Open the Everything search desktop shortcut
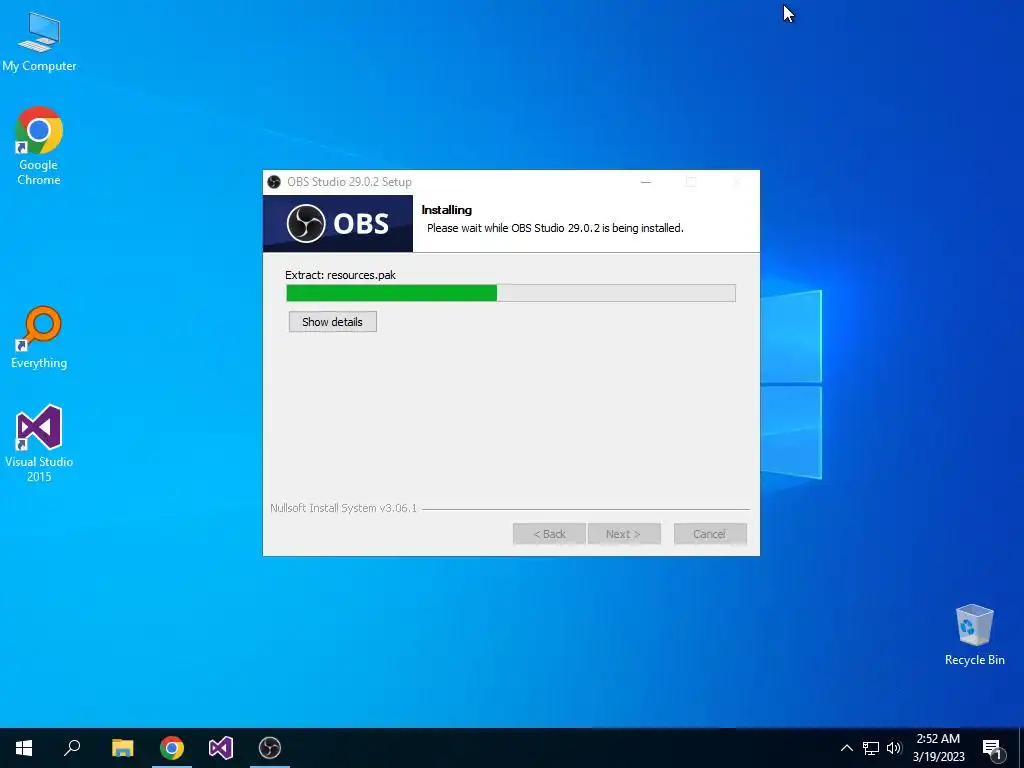Image resolution: width=1024 pixels, height=768 pixels. [x=39, y=338]
